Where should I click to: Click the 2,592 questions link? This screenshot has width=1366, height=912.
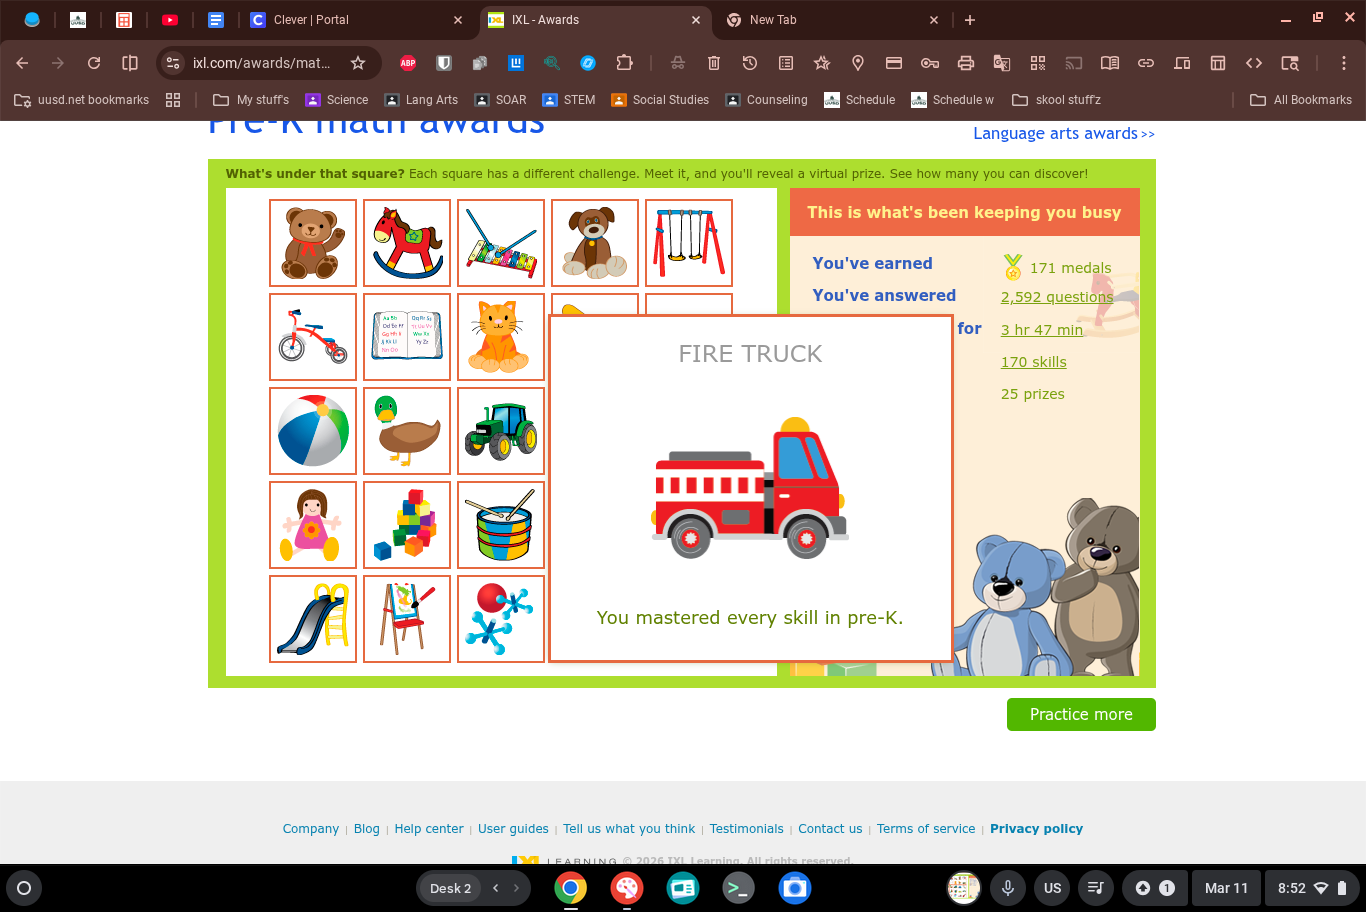[1056, 297]
